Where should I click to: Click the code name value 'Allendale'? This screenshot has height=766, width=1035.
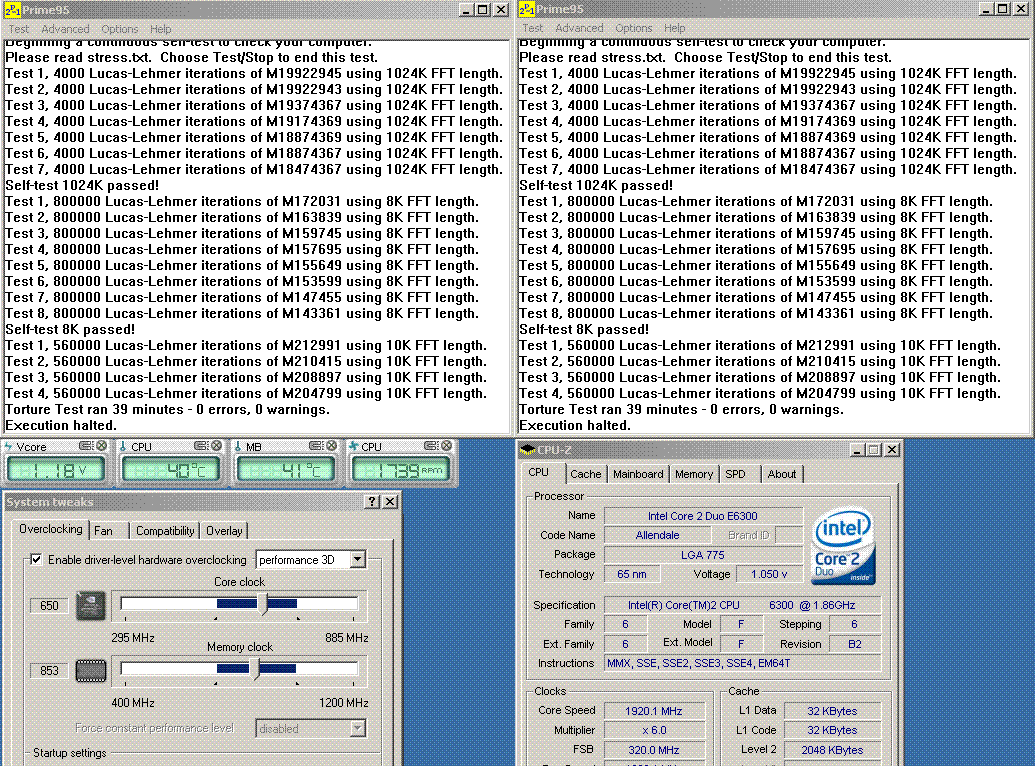(x=657, y=535)
